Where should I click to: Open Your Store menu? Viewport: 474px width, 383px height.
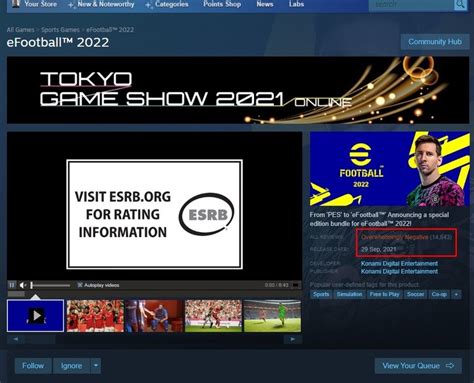[40, 4]
